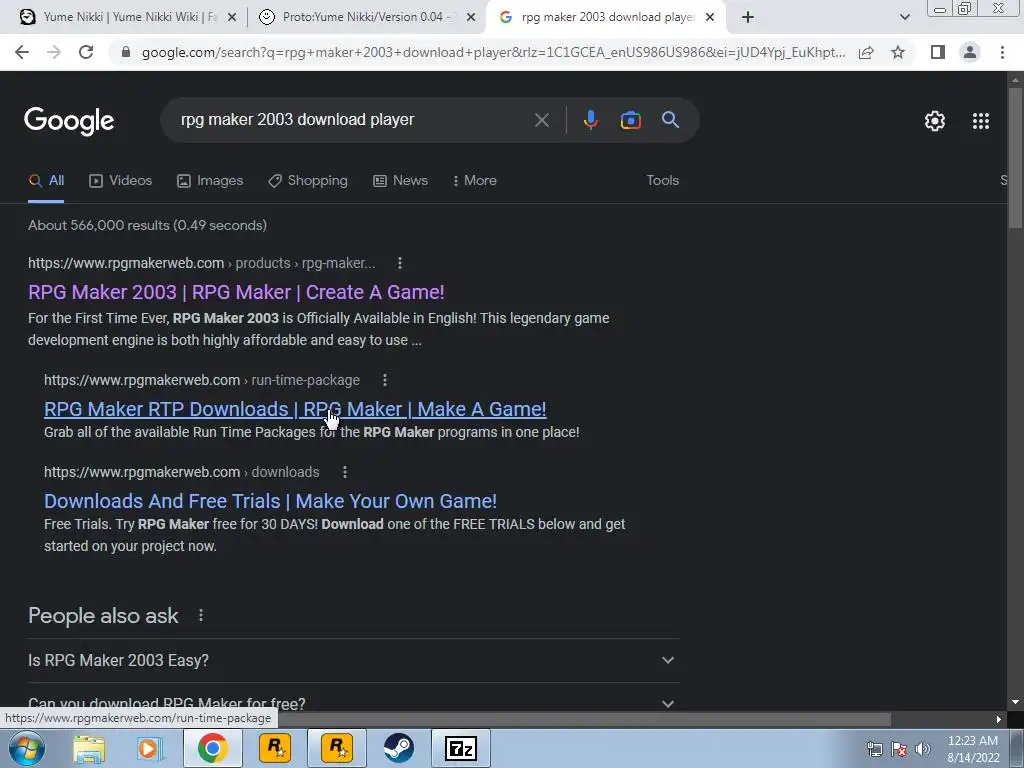Open RPG Maker RTP Downloads link
The height and width of the screenshot is (768, 1024).
pyautogui.click(x=295, y=409)
